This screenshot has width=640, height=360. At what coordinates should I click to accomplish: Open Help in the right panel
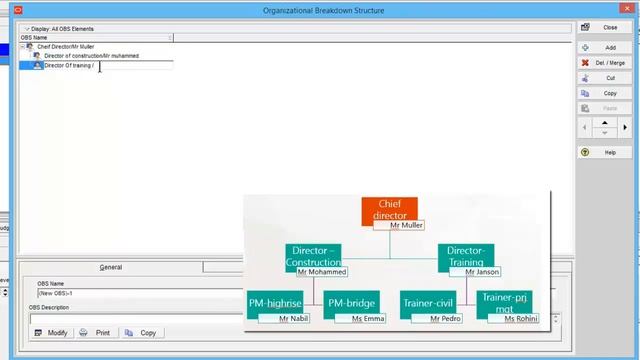[604, 153]
